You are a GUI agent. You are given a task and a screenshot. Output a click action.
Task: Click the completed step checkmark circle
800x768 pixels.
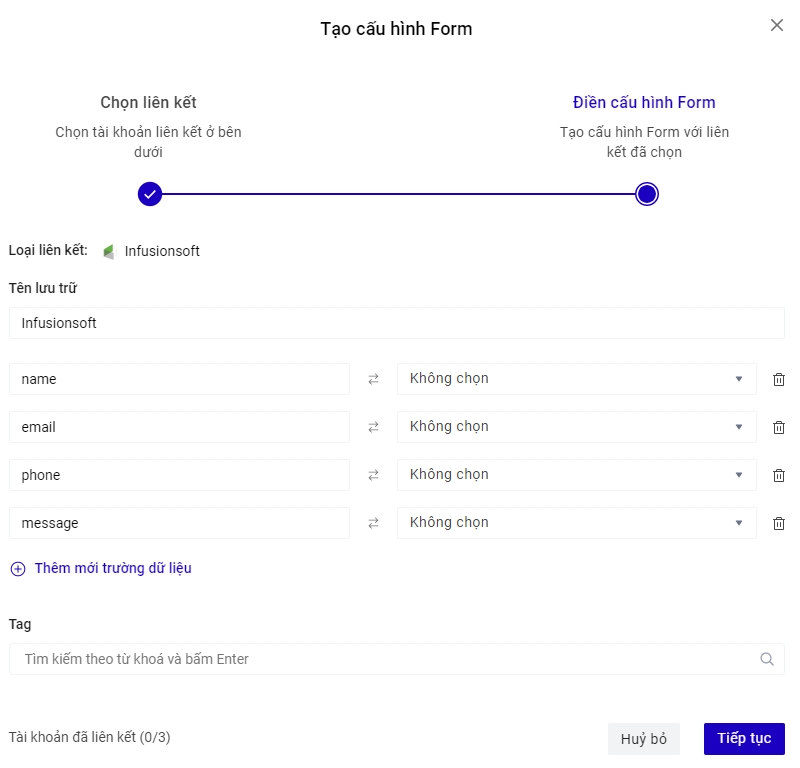[150, 194]
